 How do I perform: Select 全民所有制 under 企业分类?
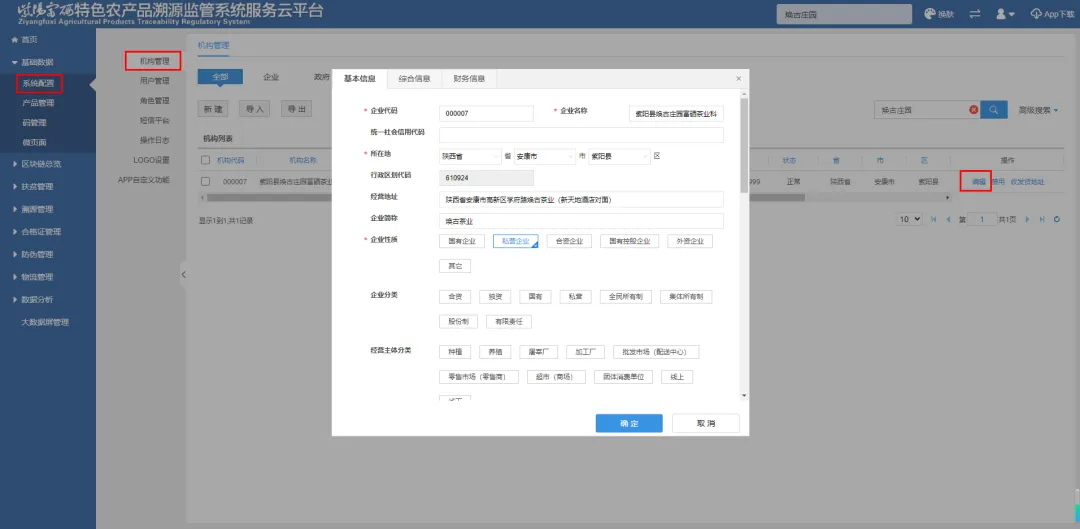[625, 297]
